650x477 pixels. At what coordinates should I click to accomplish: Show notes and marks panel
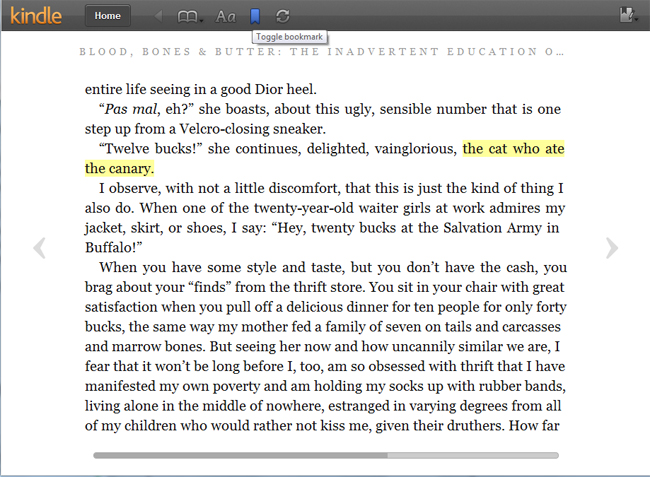coord(628,16)
